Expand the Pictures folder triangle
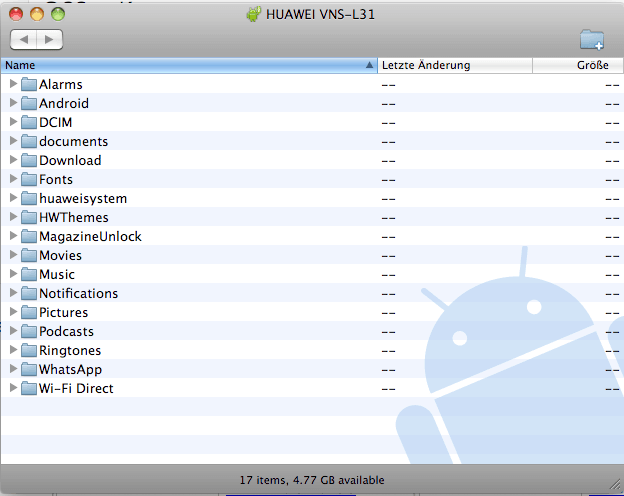This screenshot has height=496, width=624. click(x=13, y=312)
